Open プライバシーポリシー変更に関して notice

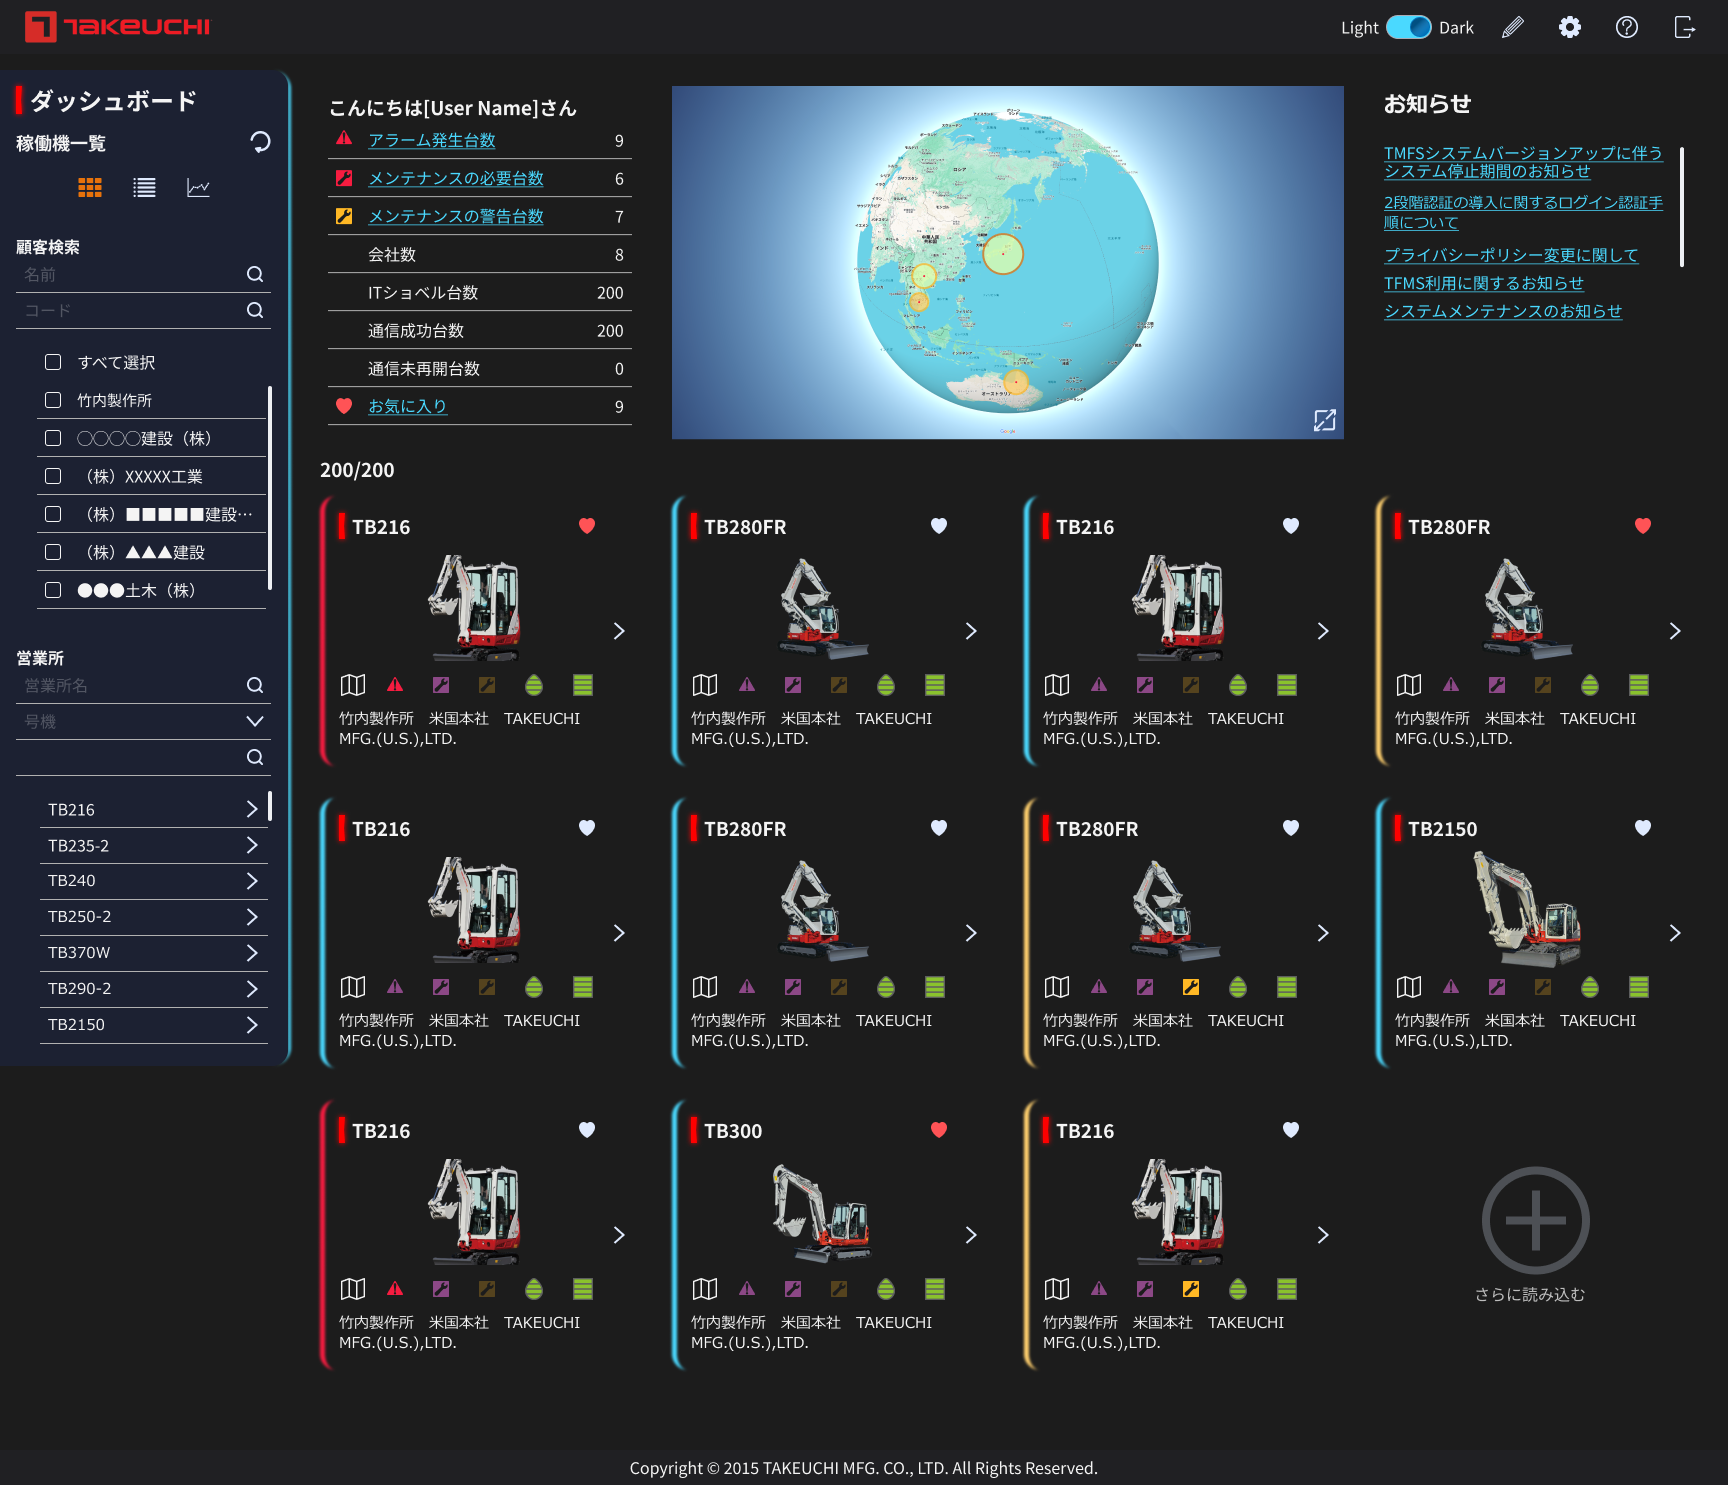(x=1510, y=255)
